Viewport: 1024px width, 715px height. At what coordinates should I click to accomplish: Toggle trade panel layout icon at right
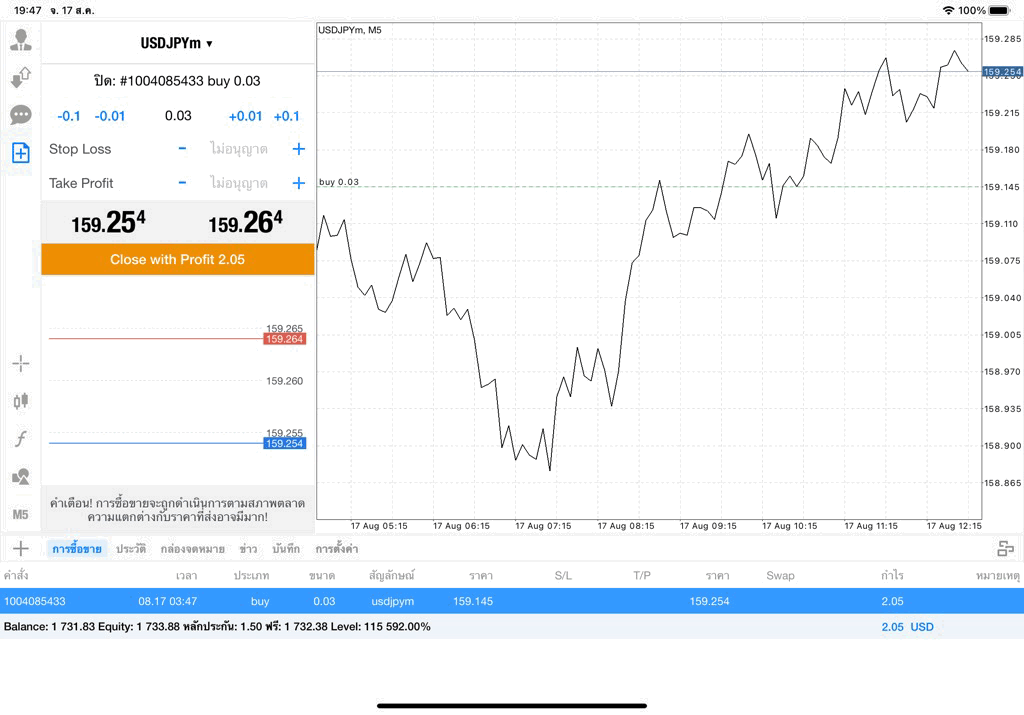click(1006, 548)
